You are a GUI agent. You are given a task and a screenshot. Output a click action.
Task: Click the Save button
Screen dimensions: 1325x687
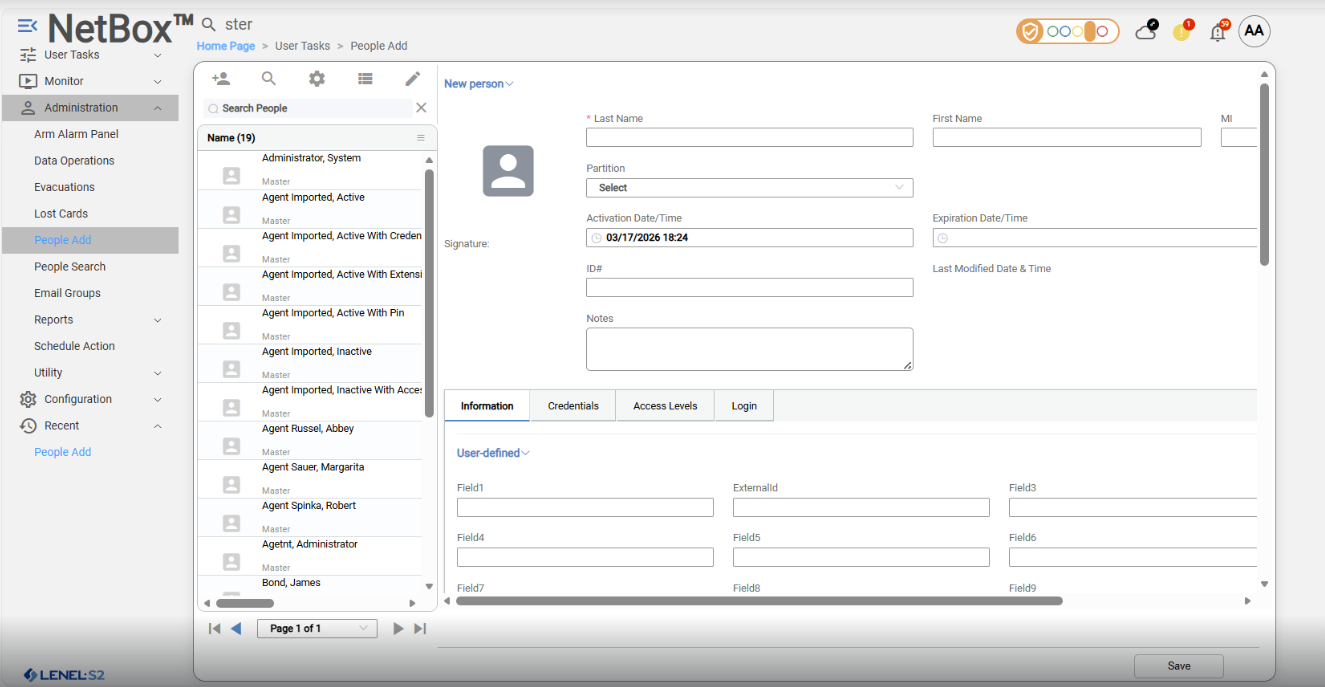pos(1178,666)
